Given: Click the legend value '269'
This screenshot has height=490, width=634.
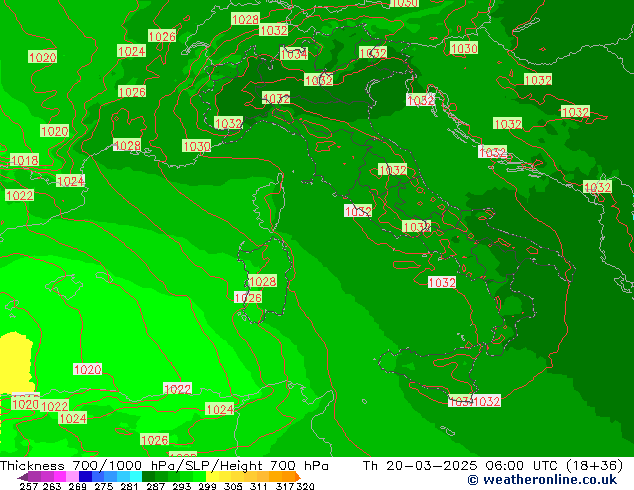Looking at the screenshot, I should [x=77, y=486].
